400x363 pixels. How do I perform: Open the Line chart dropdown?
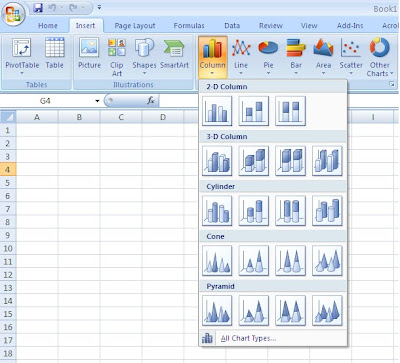tap(241, 56)
